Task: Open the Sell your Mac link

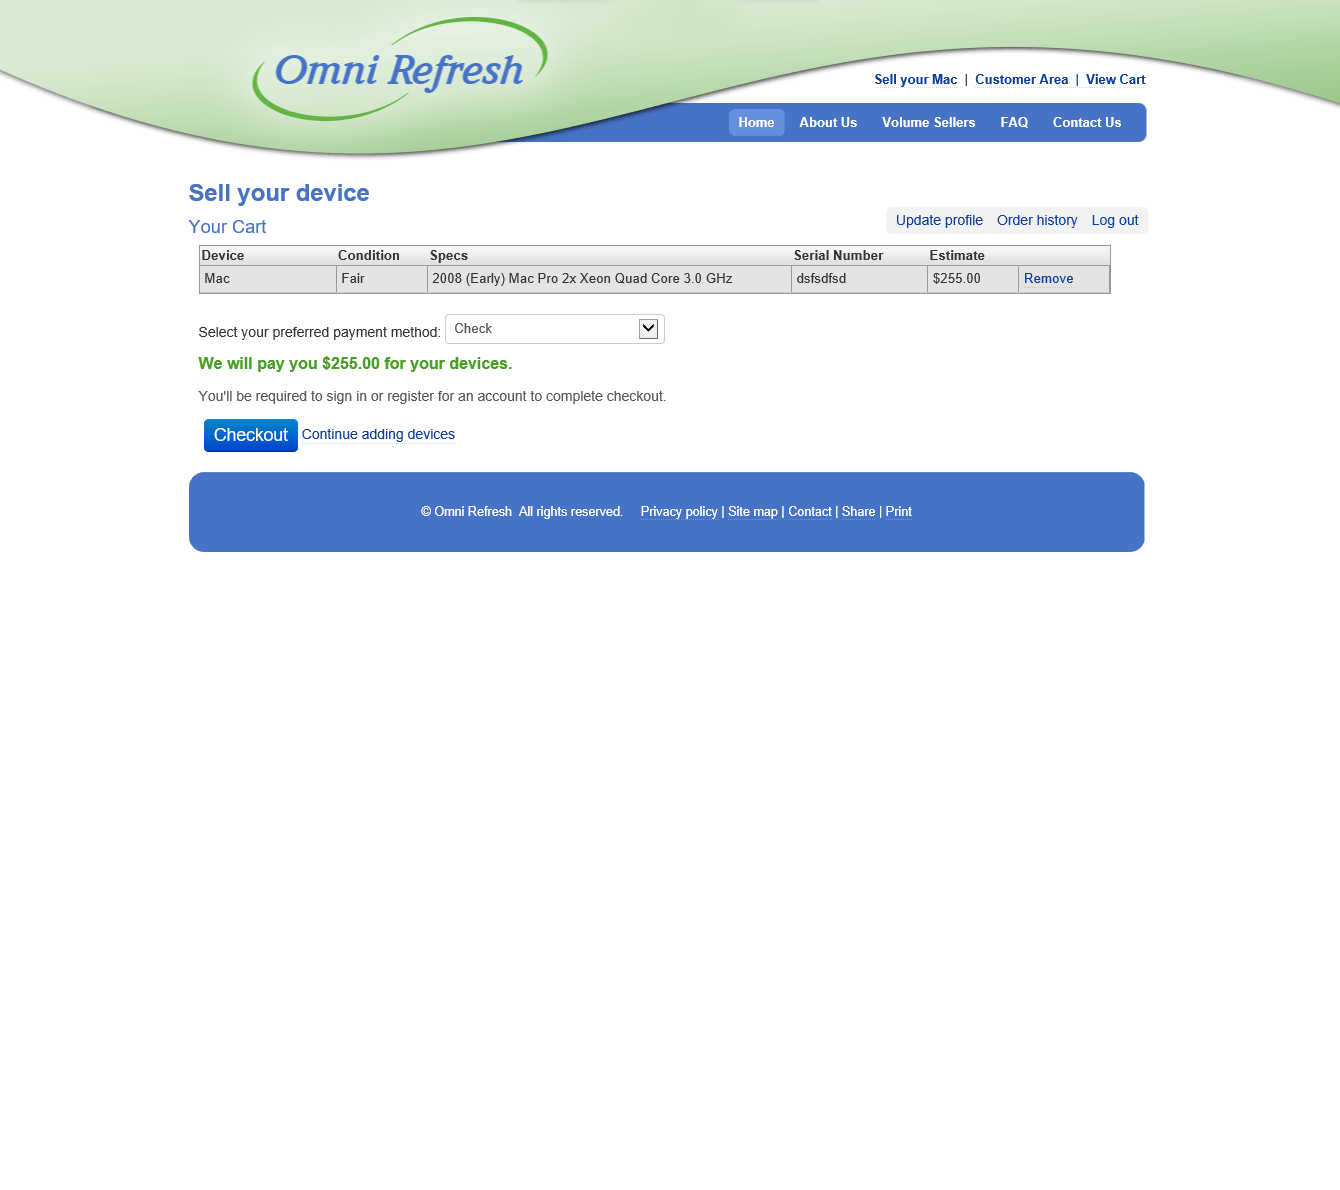Action: (915, 80)
